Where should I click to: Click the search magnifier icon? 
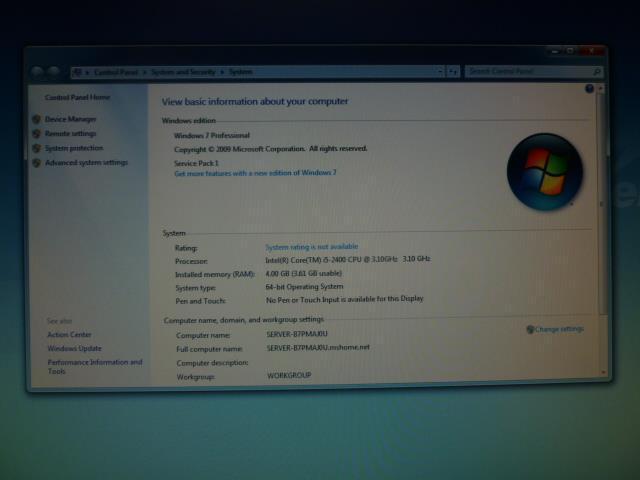[x=596, y=71]
